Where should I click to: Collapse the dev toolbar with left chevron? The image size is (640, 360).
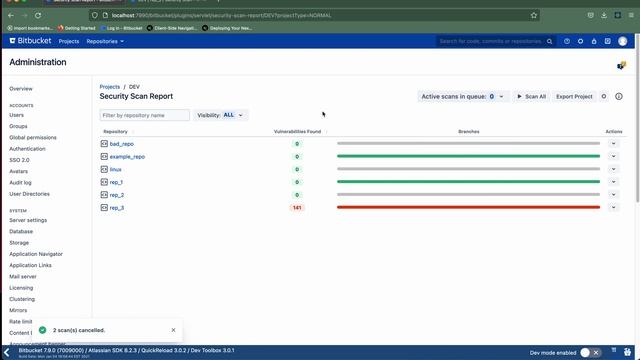point(7,353)
